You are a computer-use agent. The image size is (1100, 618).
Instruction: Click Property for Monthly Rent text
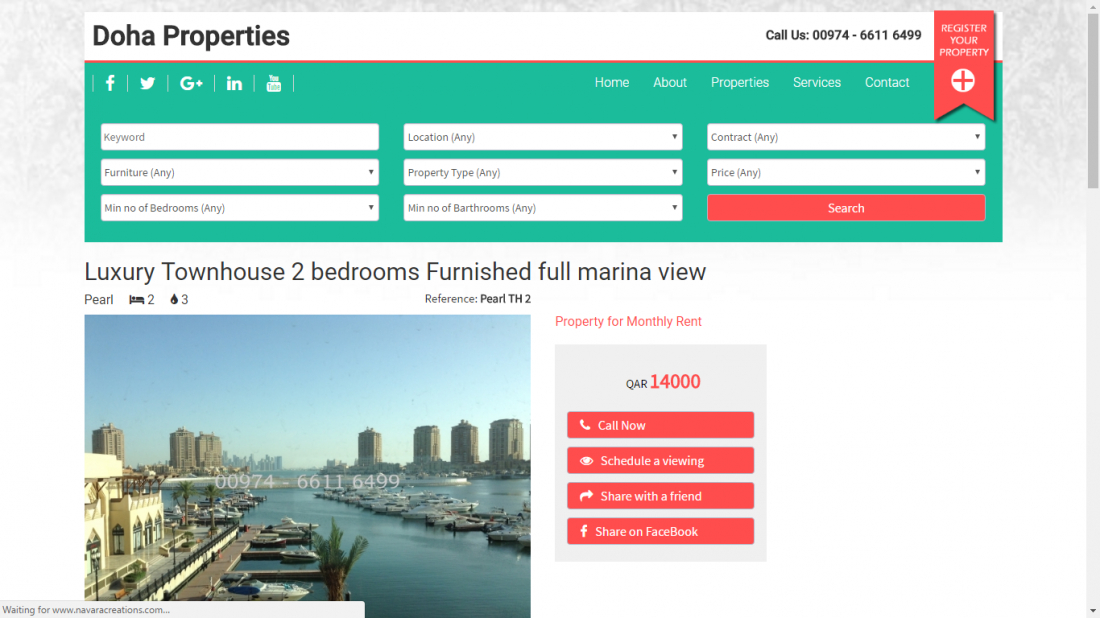click(628, 321)
